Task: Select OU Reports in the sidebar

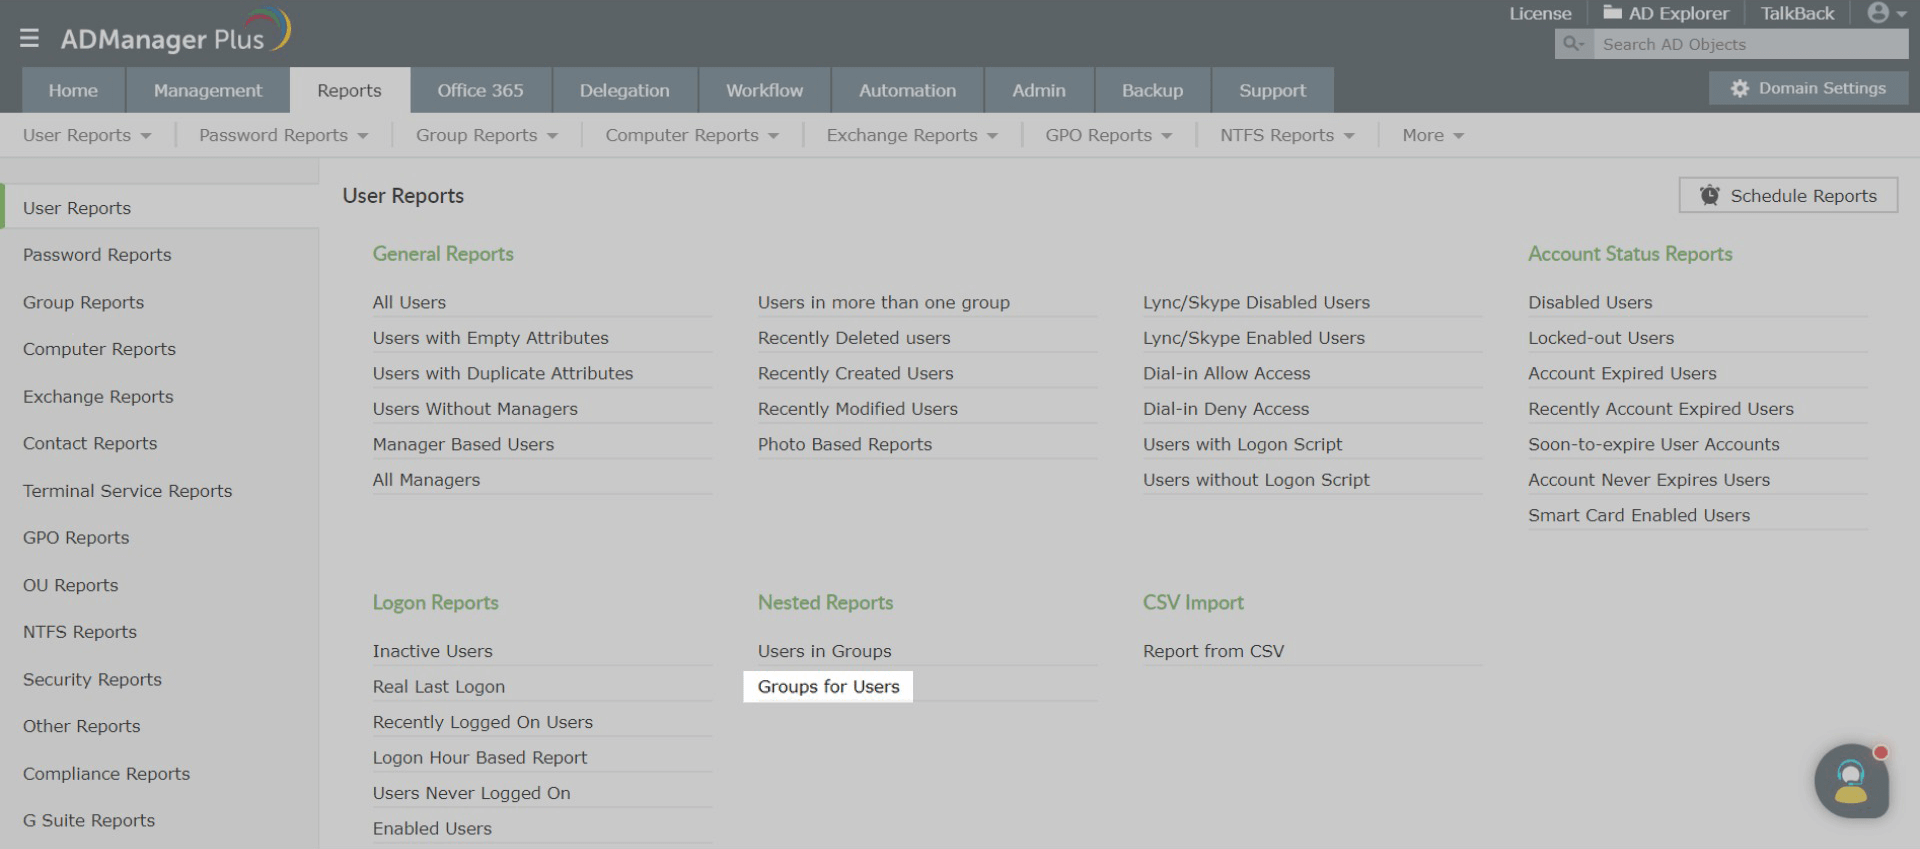Action: click(x=70, y=585)
